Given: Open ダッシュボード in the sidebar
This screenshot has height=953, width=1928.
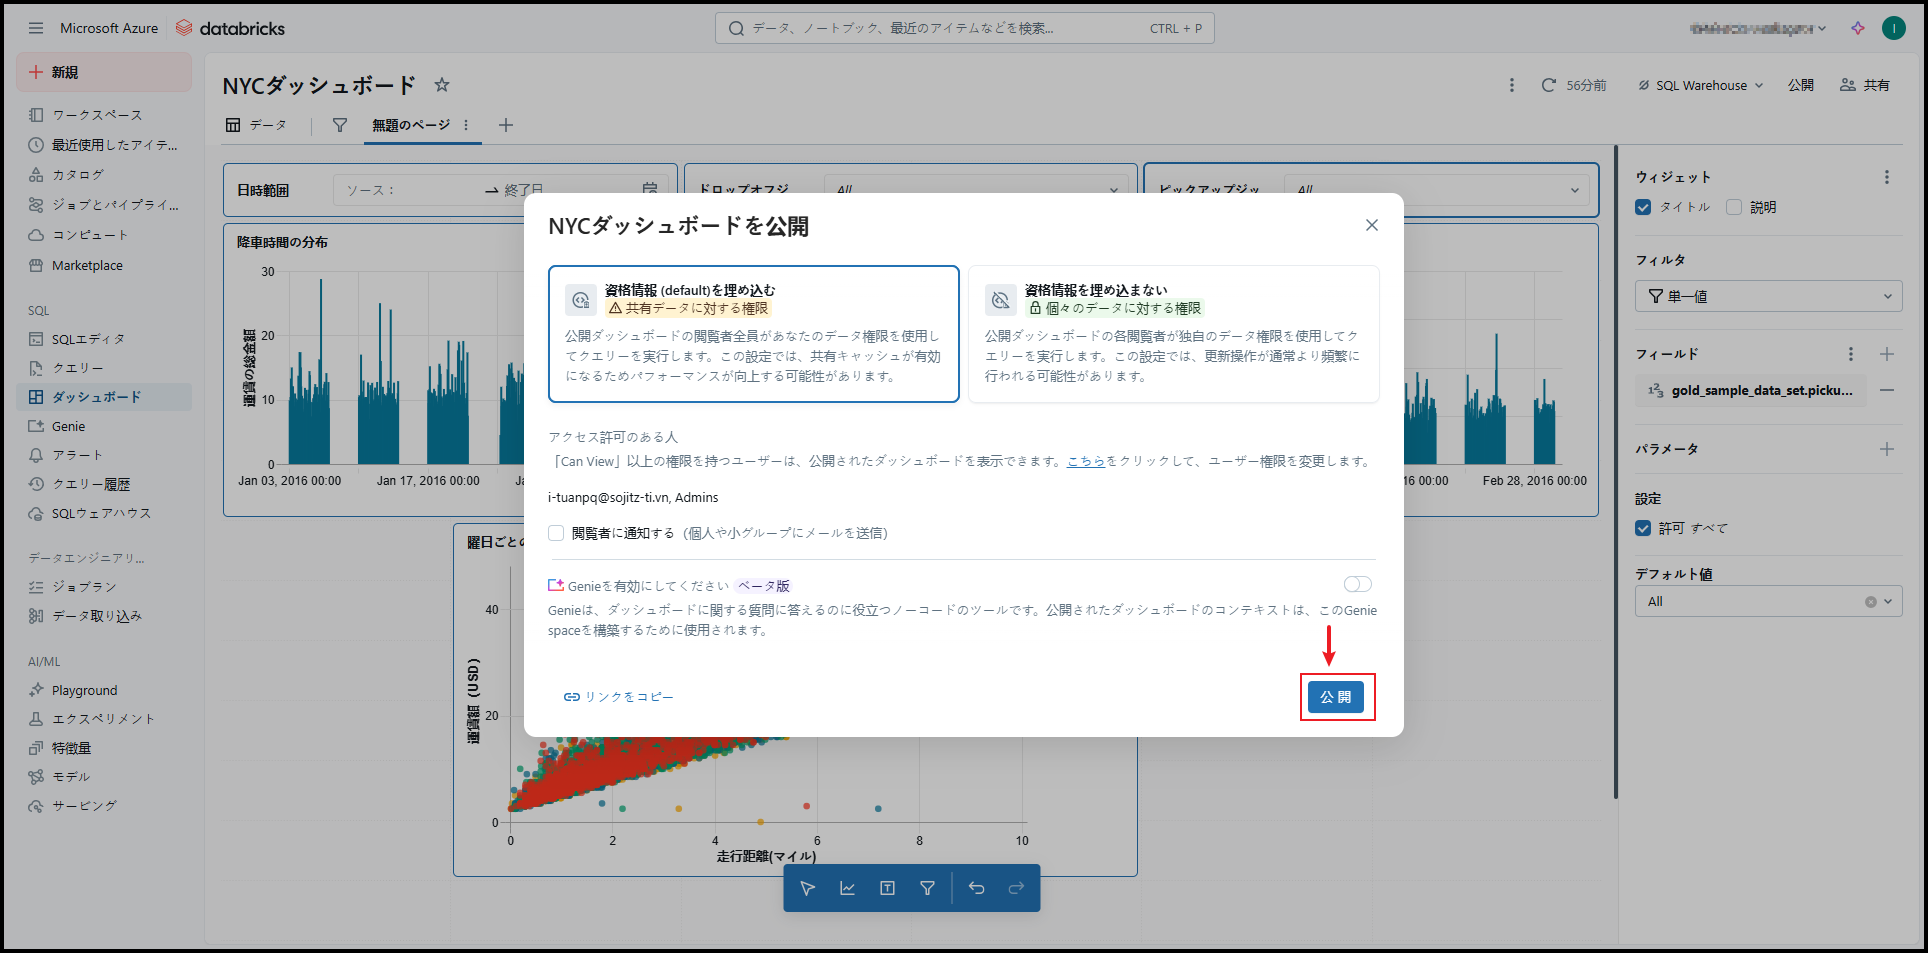Looking at the screenshot, I should pos(104,397).
